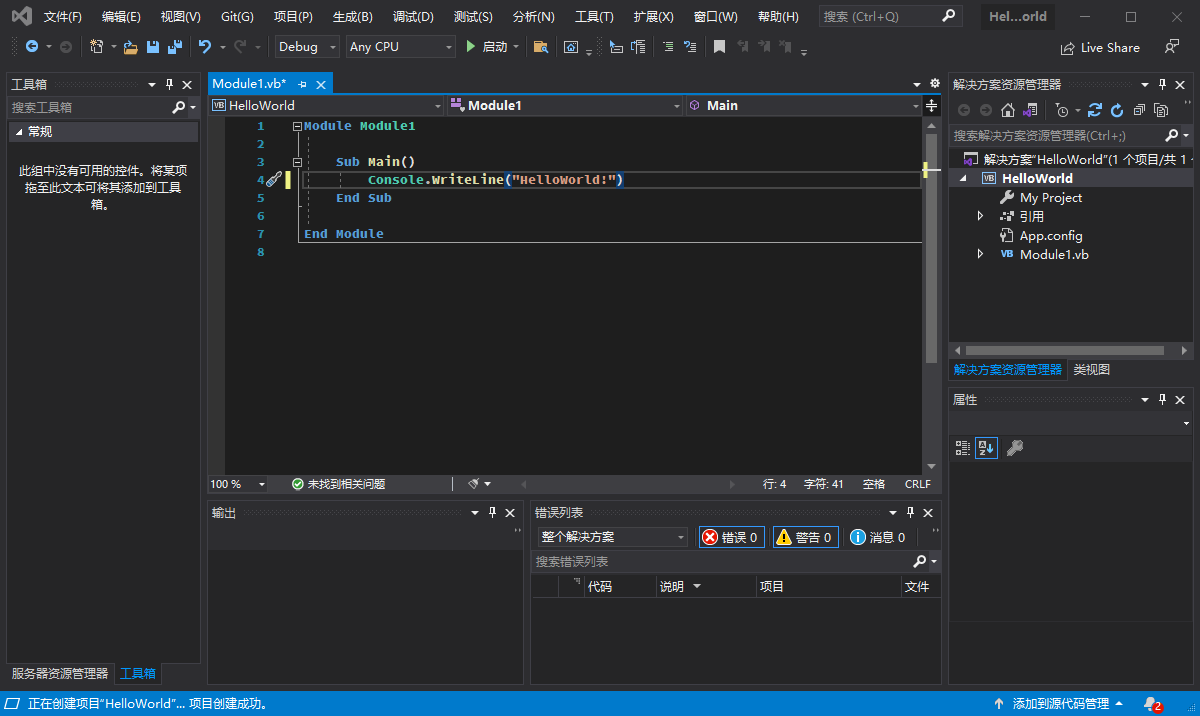Viewport: 1200px width, 716px height.
Task: Open the Debug configuration dropdown
Action: coord(307,47)
